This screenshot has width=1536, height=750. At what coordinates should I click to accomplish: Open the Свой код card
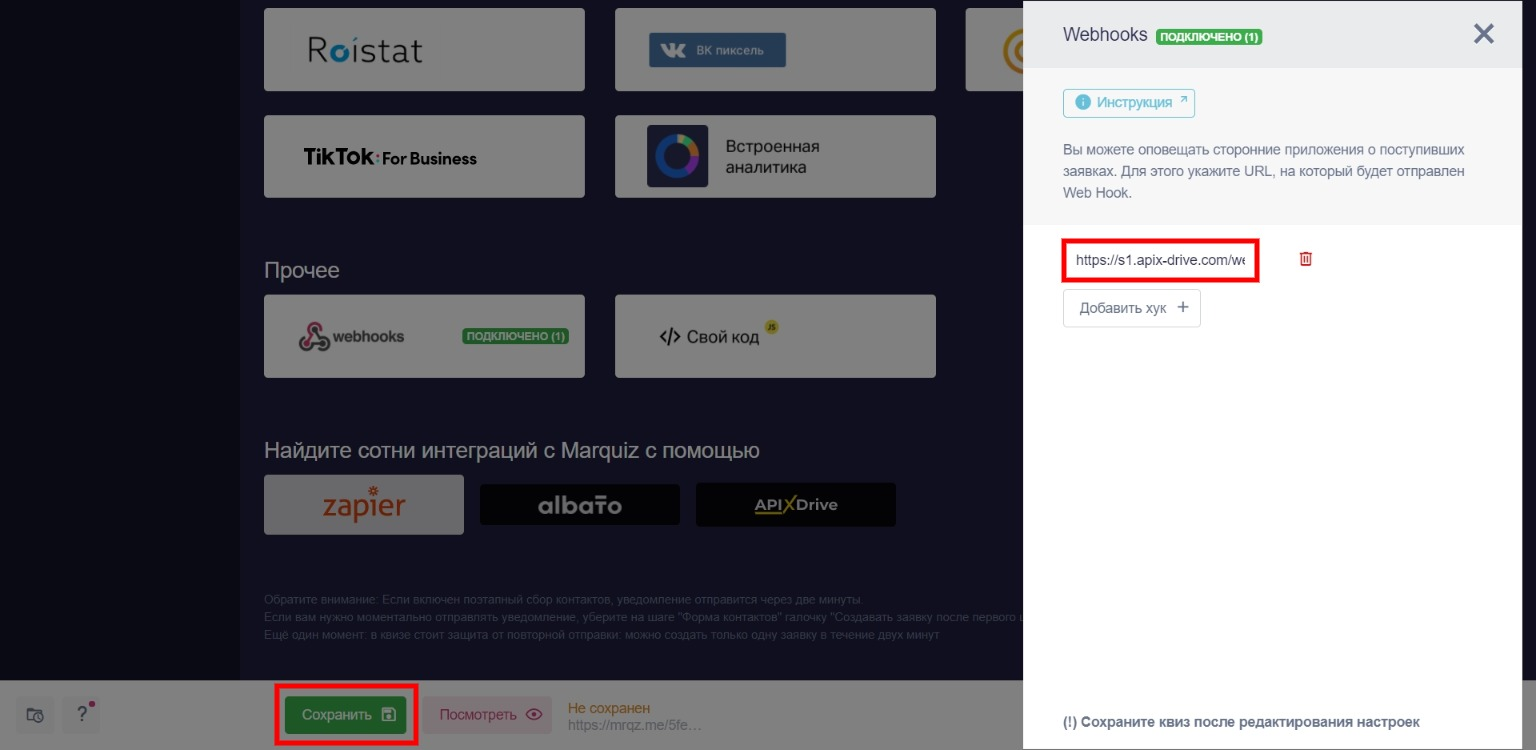[775, 336]
